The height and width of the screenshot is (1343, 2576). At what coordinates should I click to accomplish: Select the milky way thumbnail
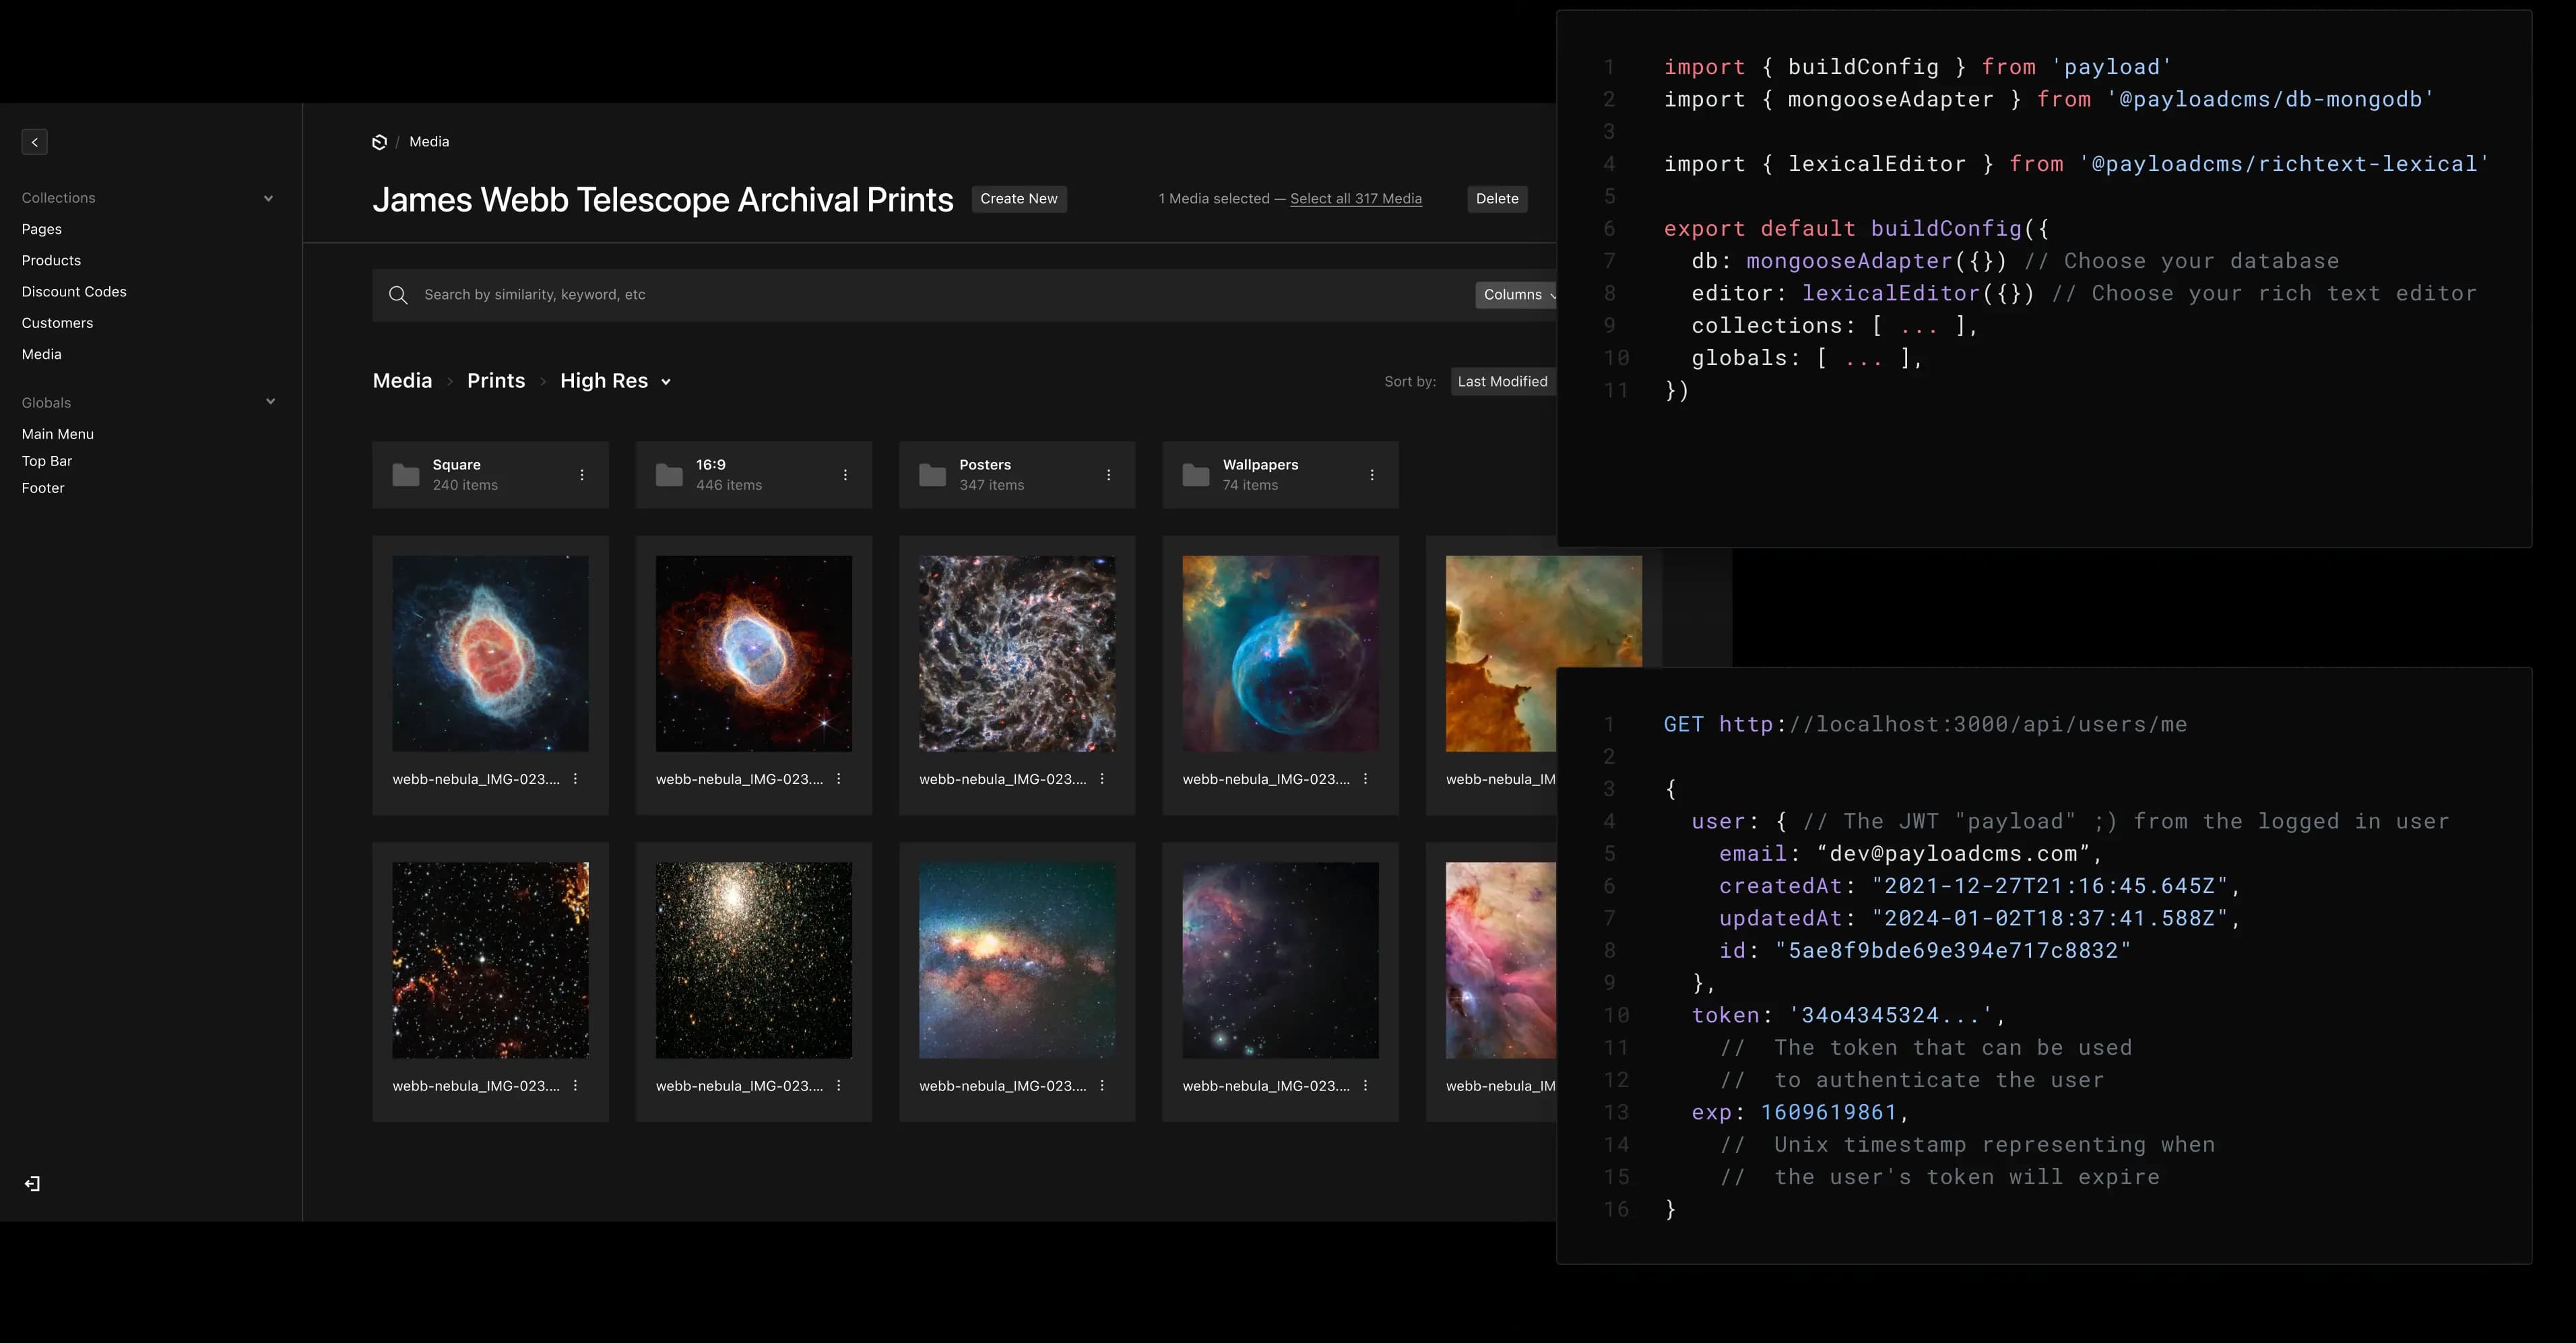pos(1017,961)
